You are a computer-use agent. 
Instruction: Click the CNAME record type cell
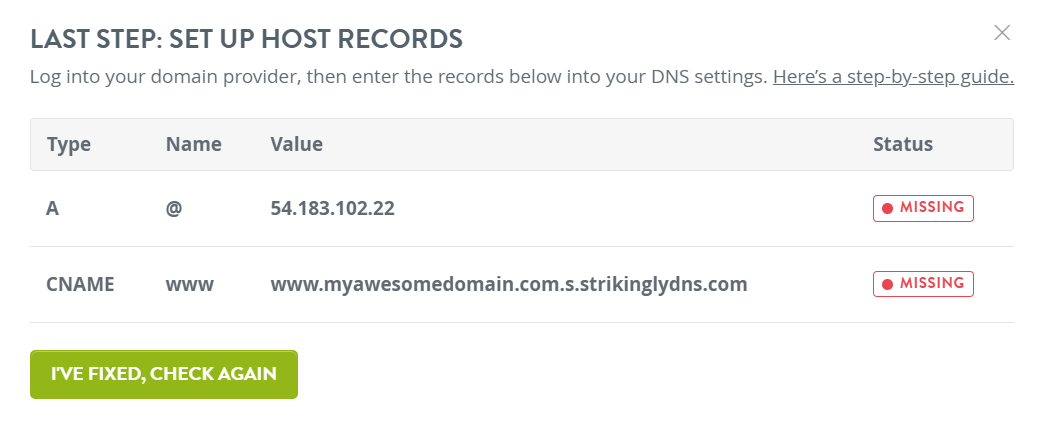click(x=80, y=284)
